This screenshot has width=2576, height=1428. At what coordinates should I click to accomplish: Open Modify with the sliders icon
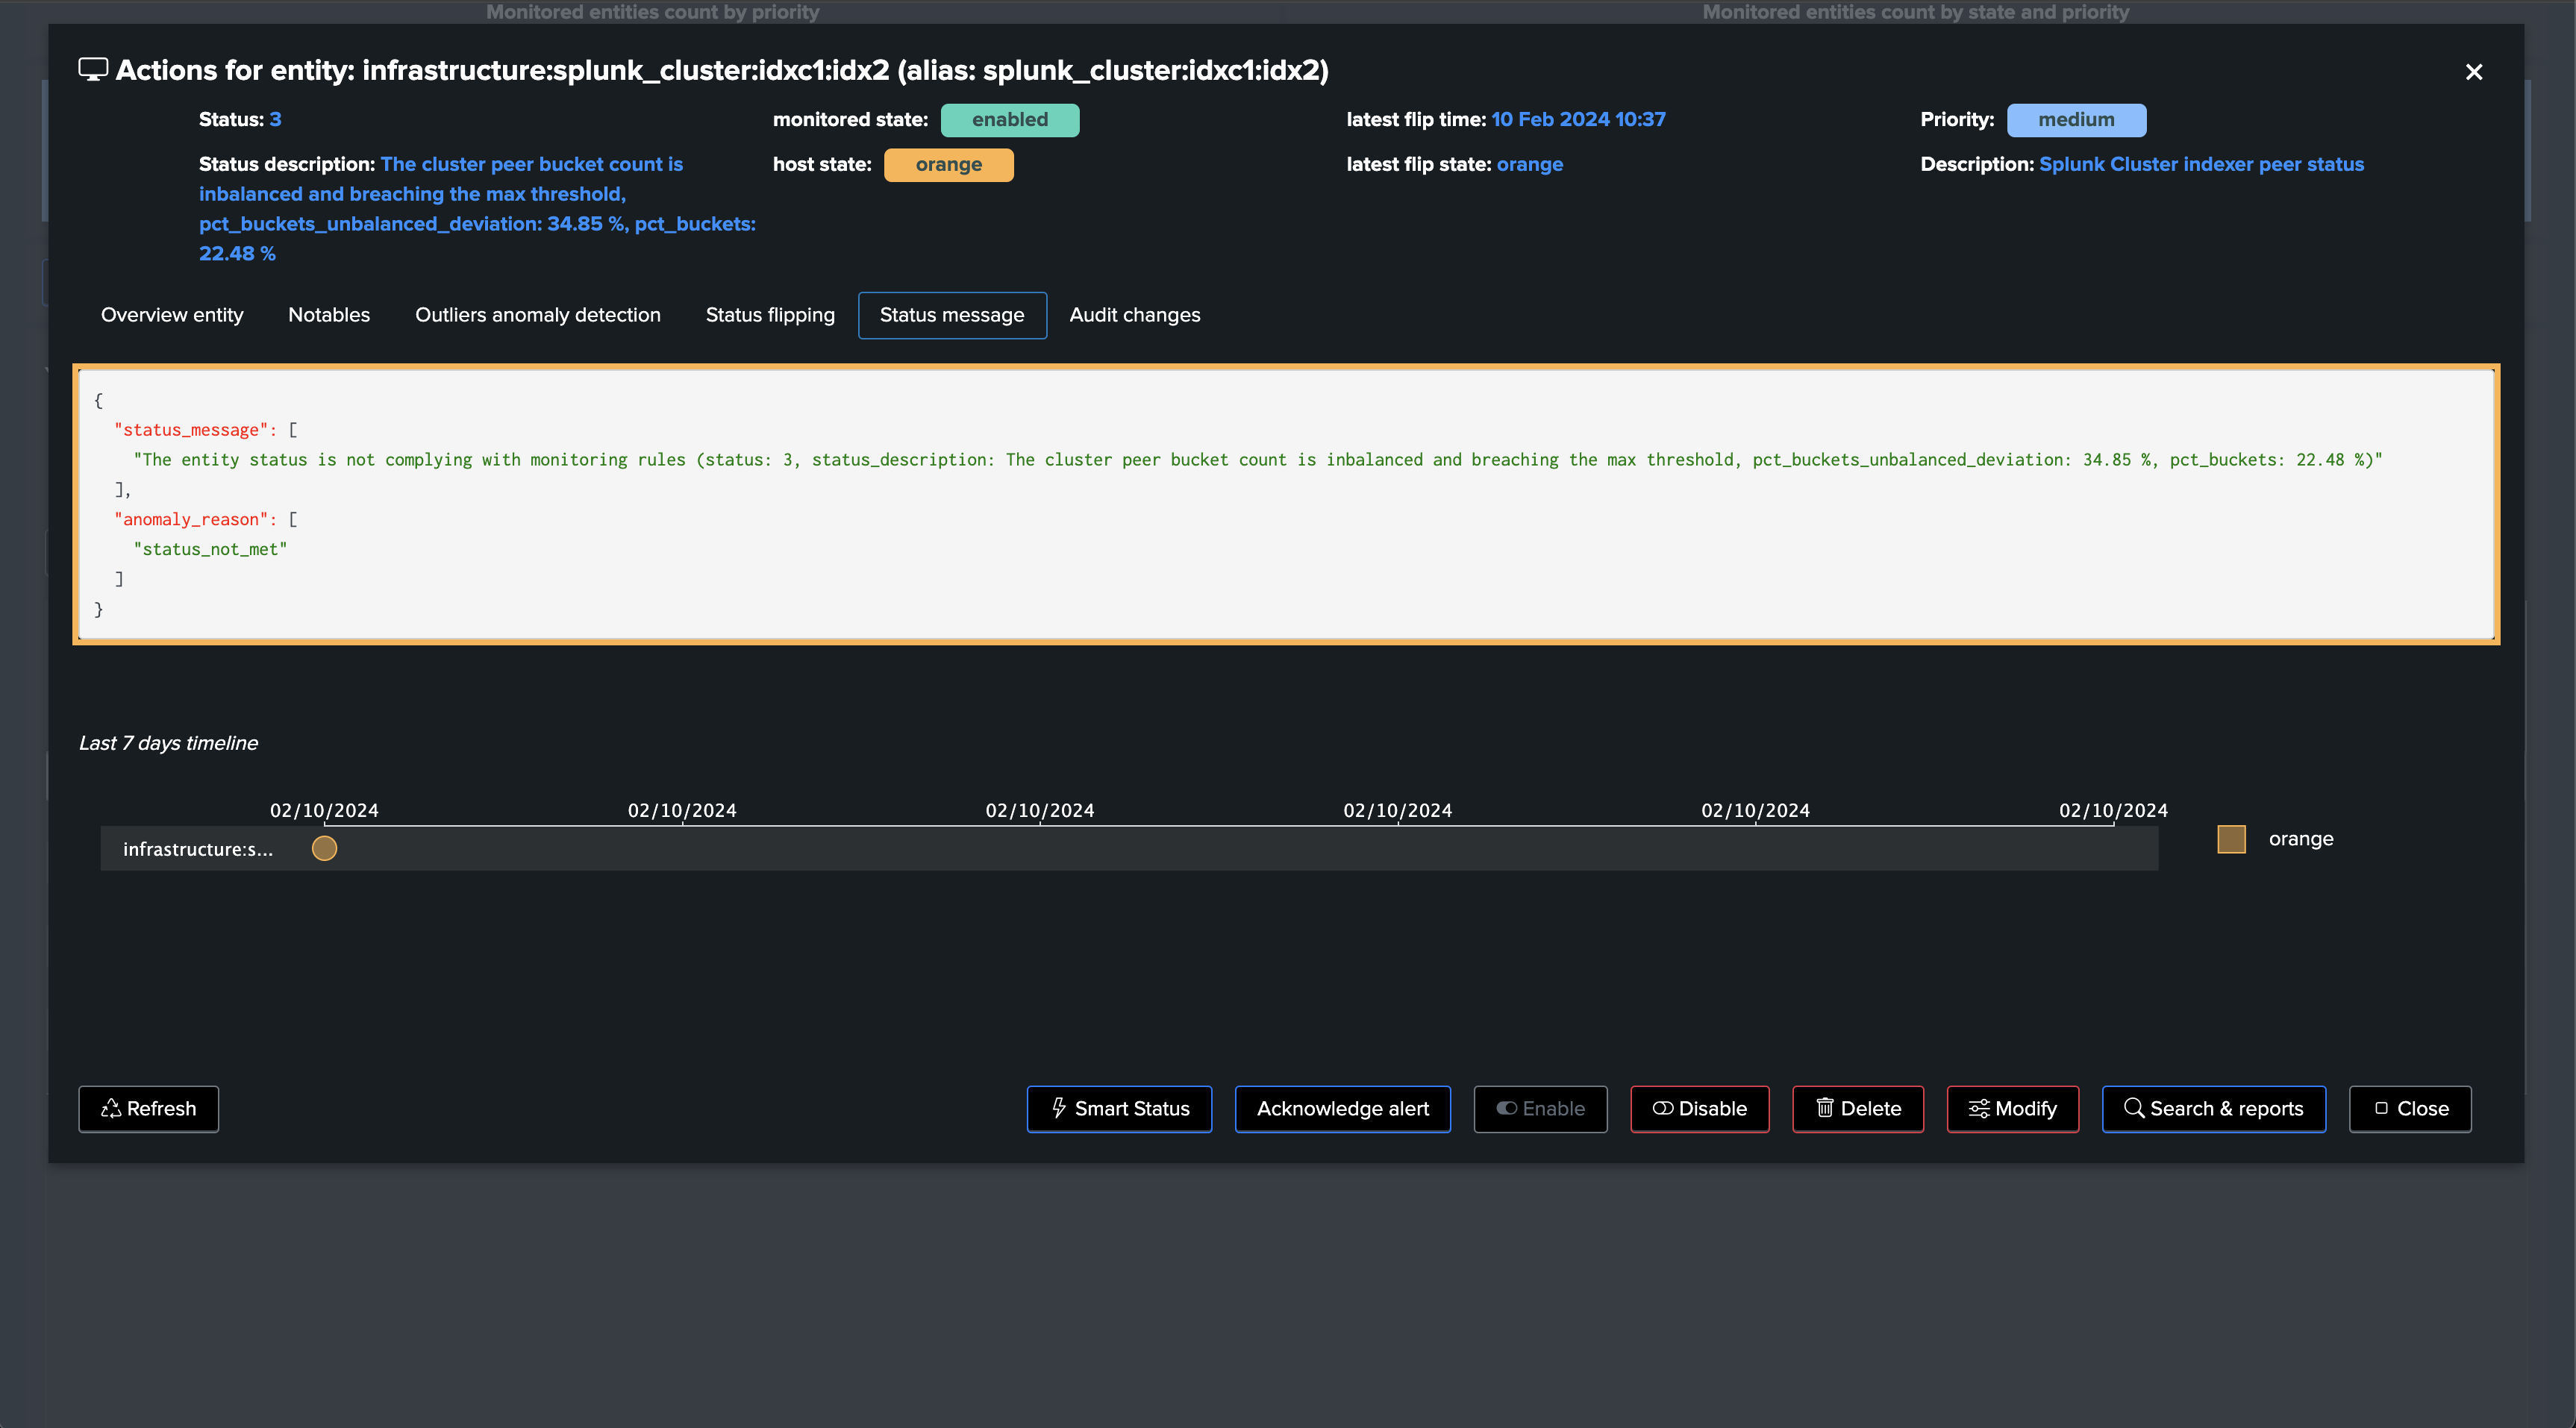2012,1108
